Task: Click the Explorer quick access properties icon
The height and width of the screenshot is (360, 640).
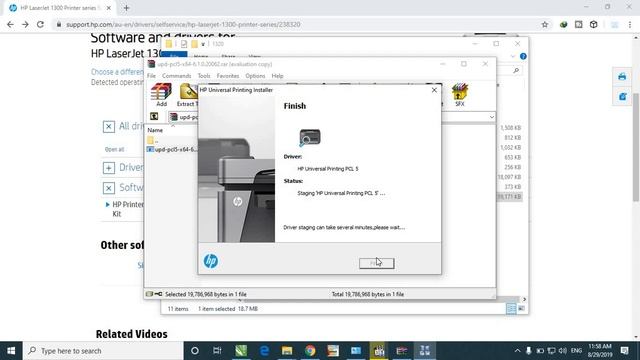Action: click(184, 44)
